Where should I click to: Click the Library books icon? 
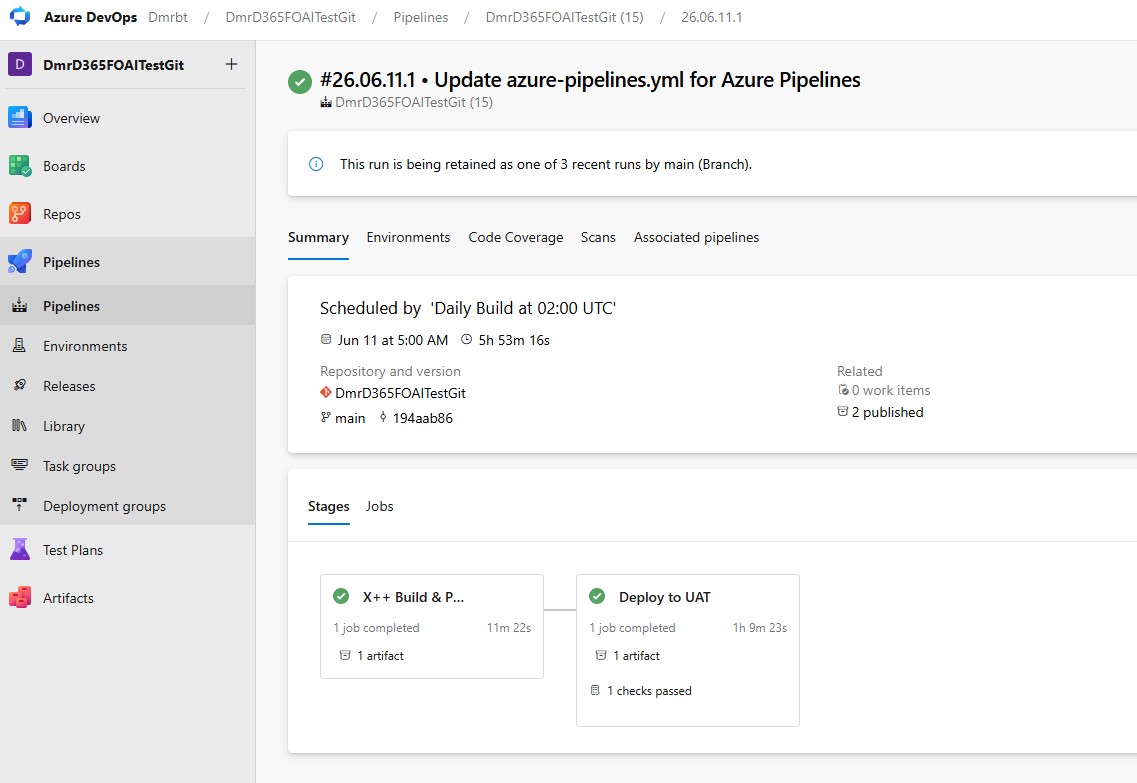[x=20, y=426]
